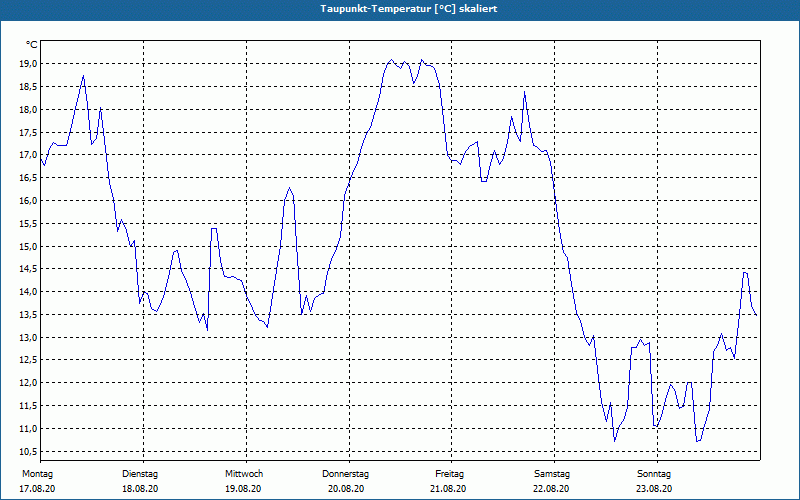Click the date 17.08.20
800x500 pixels.
click(x=37, y=489)
